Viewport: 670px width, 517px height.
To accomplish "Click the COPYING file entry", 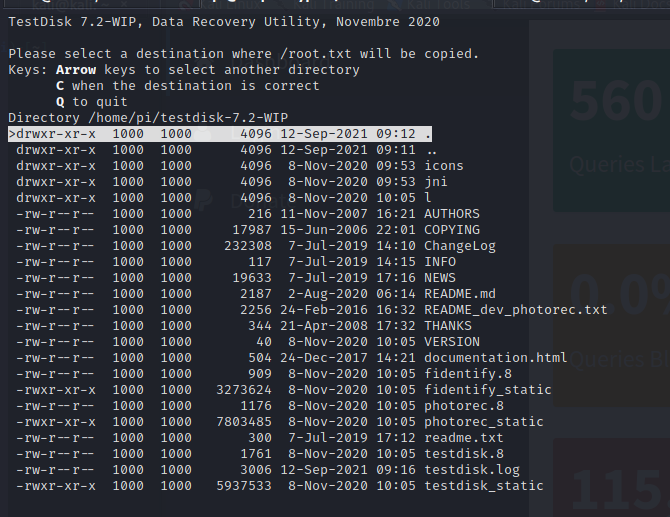I will [x=451, y=229].
